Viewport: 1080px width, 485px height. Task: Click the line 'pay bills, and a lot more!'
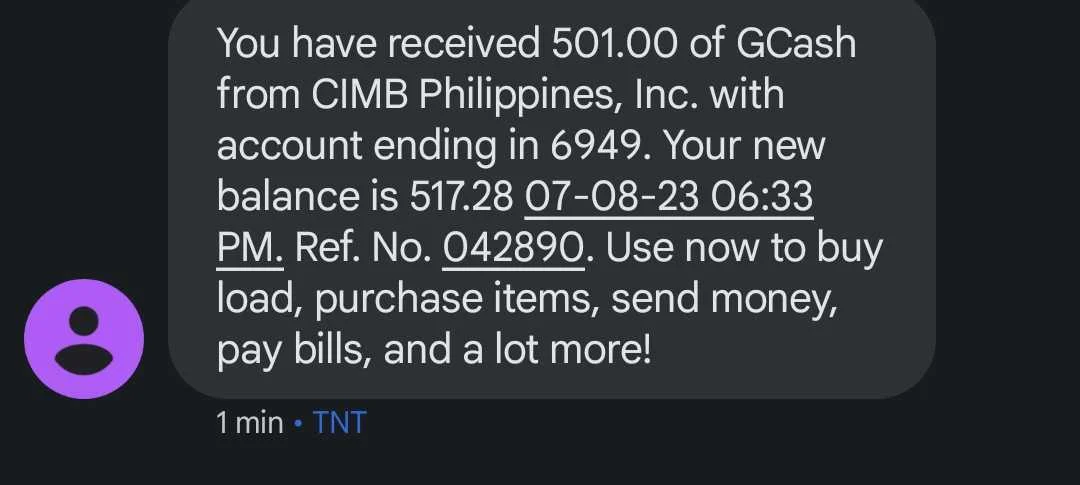(x=434, y=350)
